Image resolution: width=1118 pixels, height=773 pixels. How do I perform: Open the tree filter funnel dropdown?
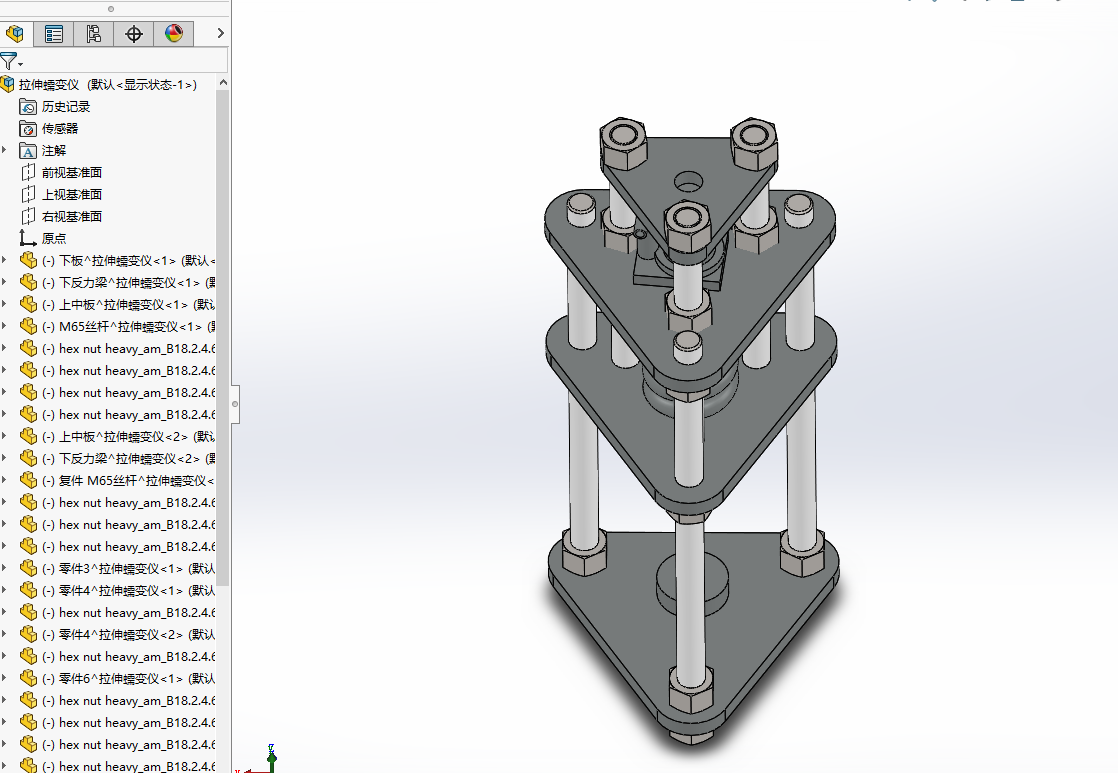click(11, 61)
